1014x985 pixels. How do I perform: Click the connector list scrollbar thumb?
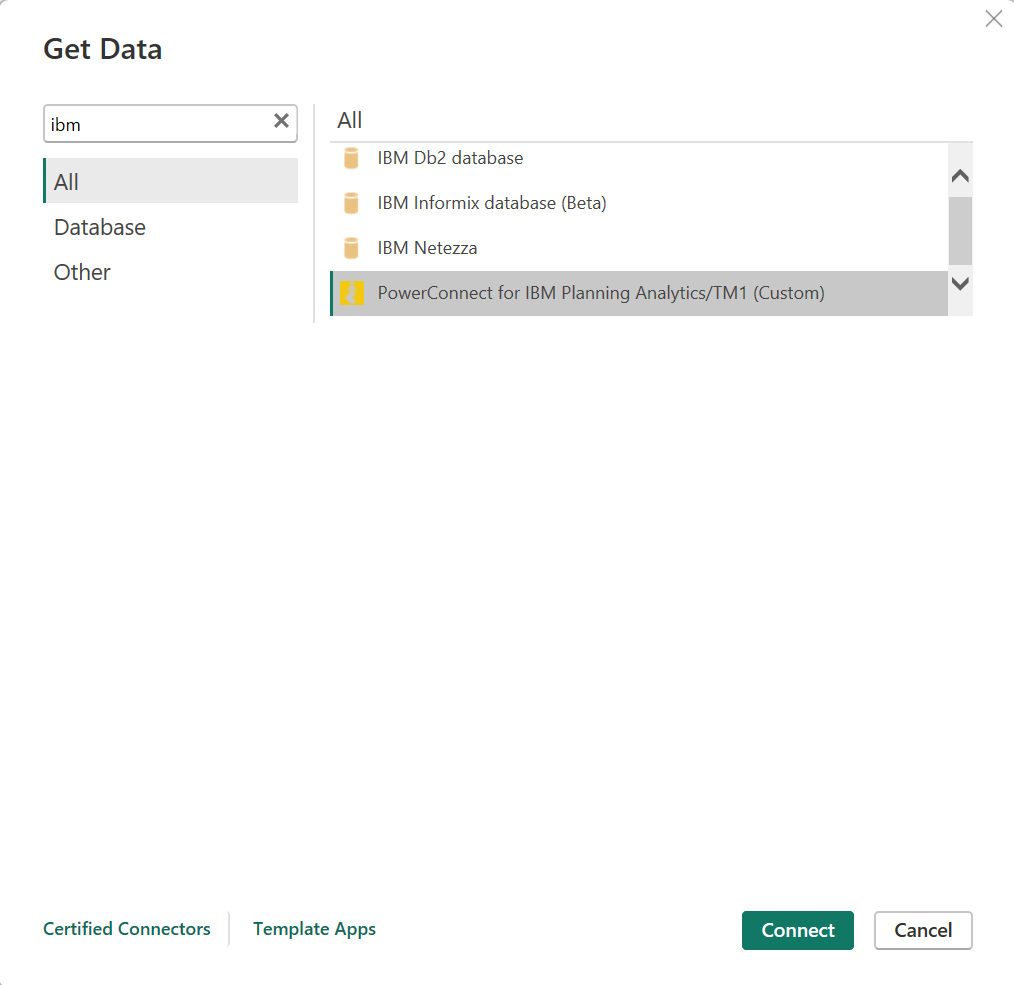(x=960, y=231)
